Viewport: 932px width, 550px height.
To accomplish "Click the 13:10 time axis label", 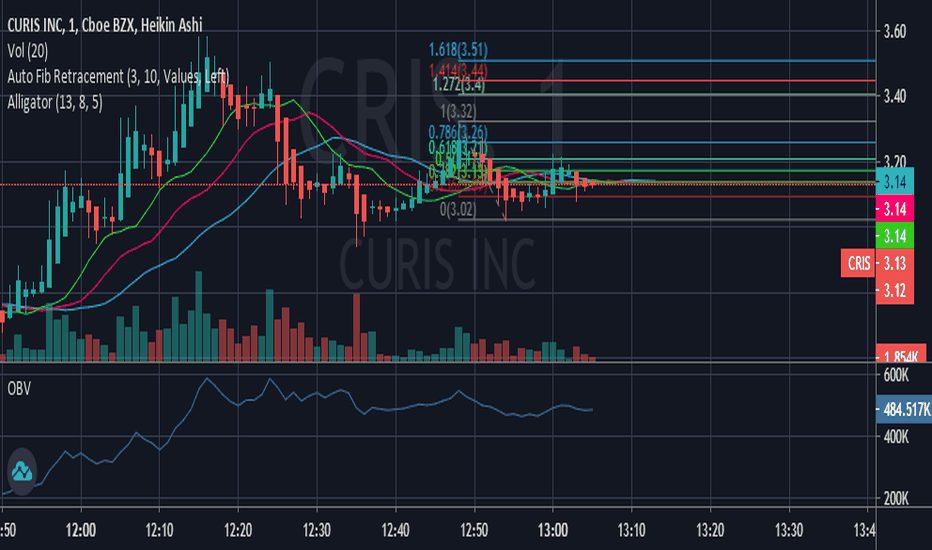I will click(x=631, y=530).
